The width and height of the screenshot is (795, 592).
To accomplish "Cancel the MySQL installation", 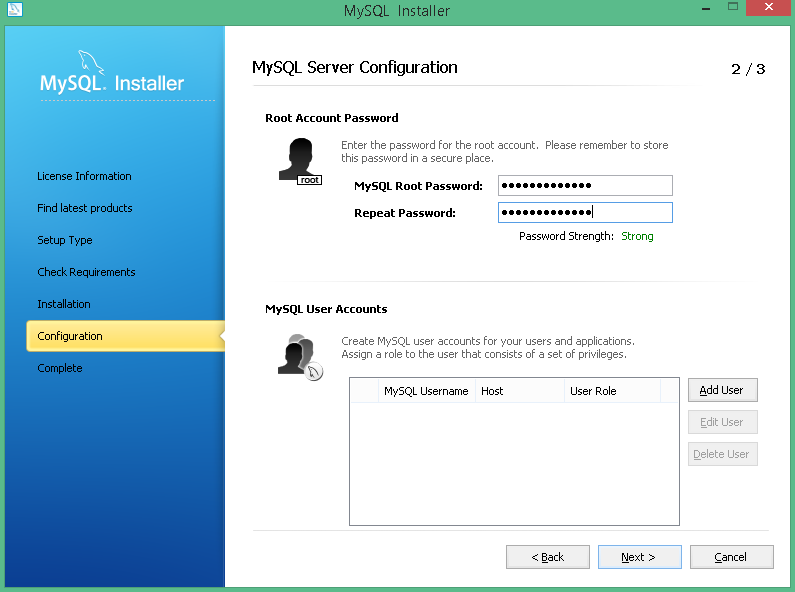I will [732, 557].
